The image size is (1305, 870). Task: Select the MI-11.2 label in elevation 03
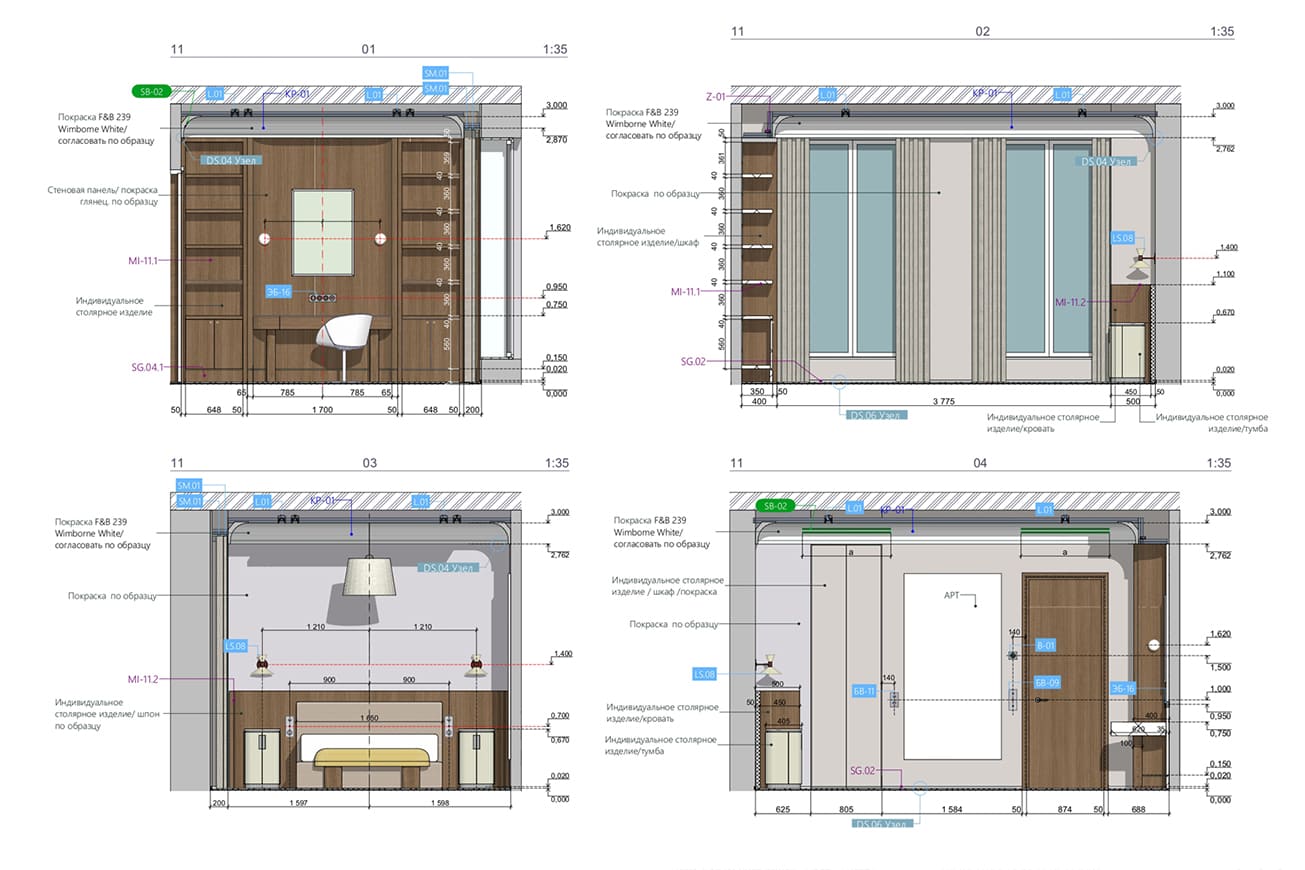coord(145,679)
